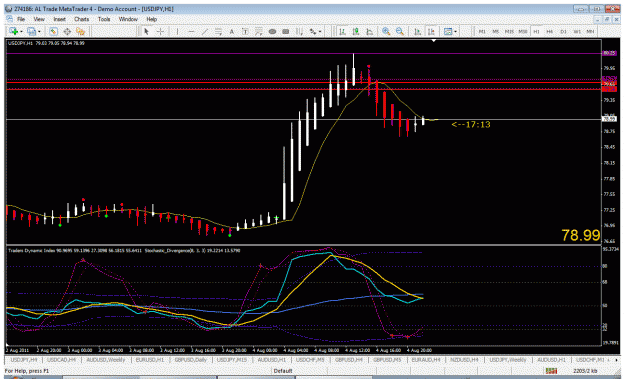Open the Charts menu

(81, 19)
